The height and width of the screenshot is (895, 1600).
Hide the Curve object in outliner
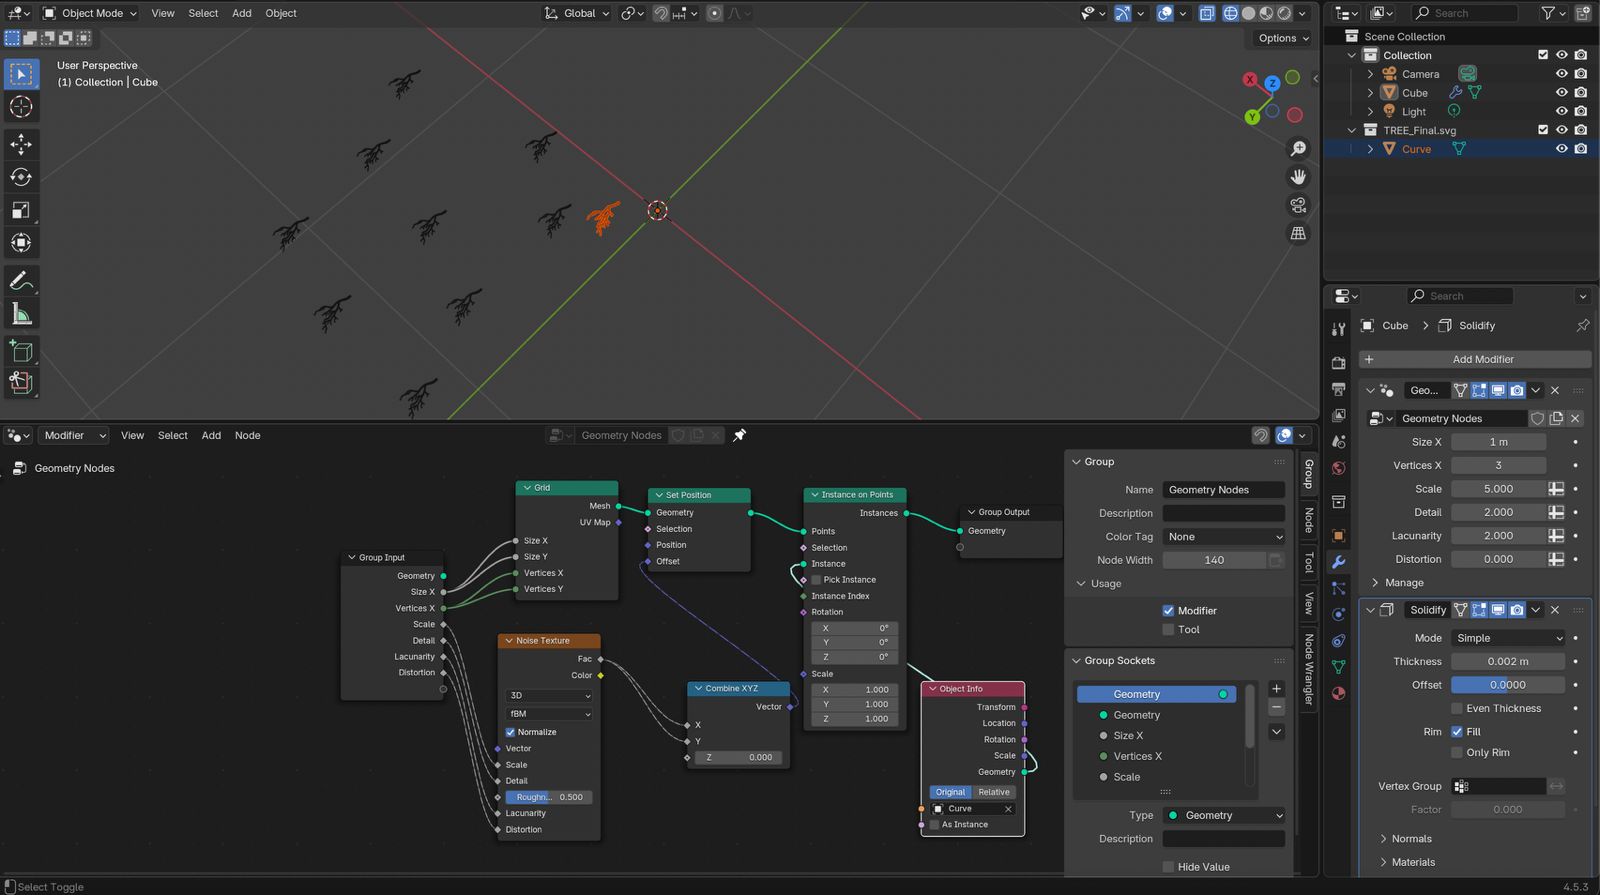pyautogui.click(x=1561, y=149)
